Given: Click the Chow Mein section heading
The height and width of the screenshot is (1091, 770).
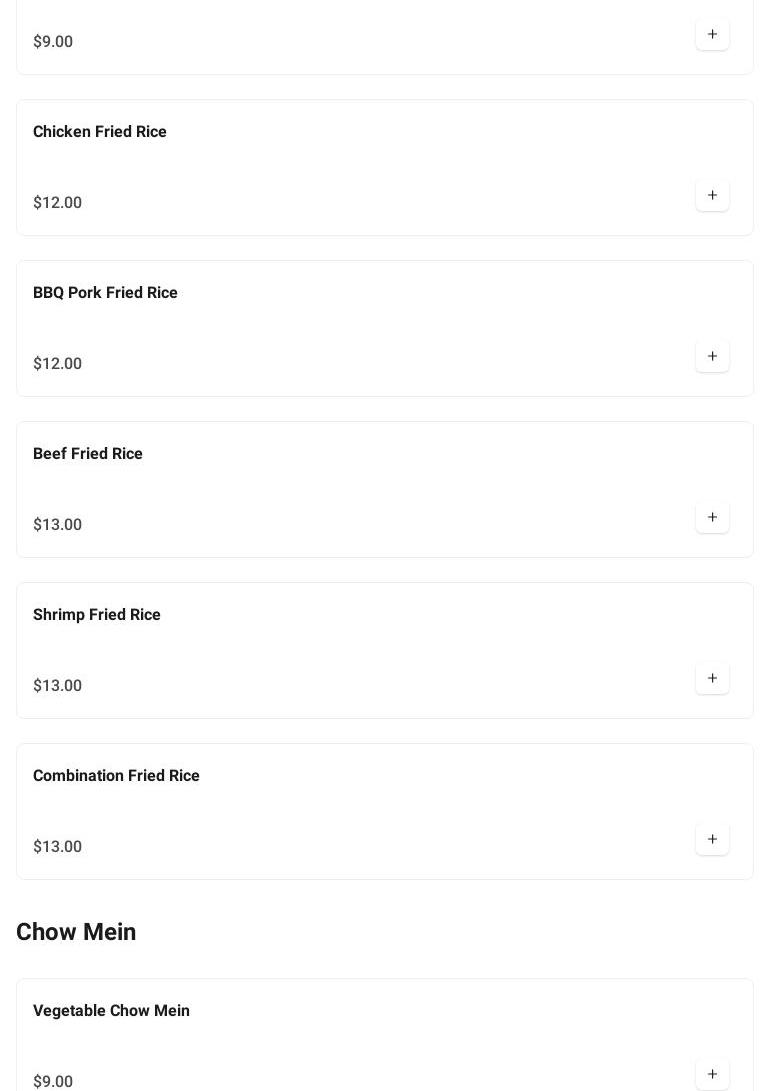Looking at the screenshot, I should [x=76, y=932].
